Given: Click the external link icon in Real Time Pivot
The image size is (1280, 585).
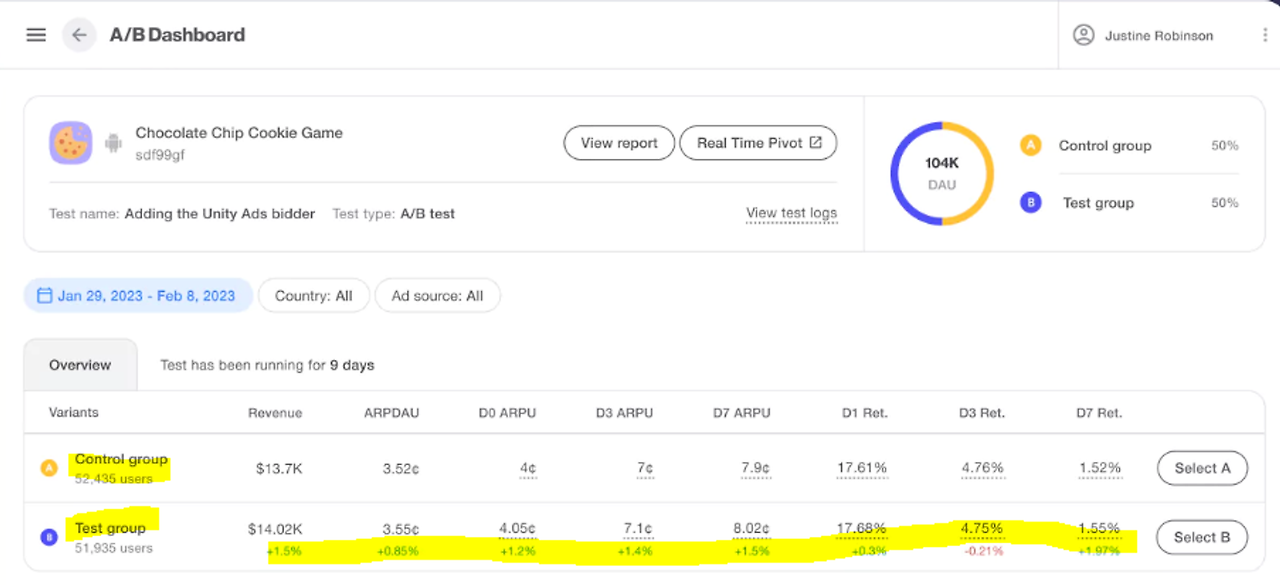Looking at the screenshot, I should pyautogui.click(x=815, y=142).
